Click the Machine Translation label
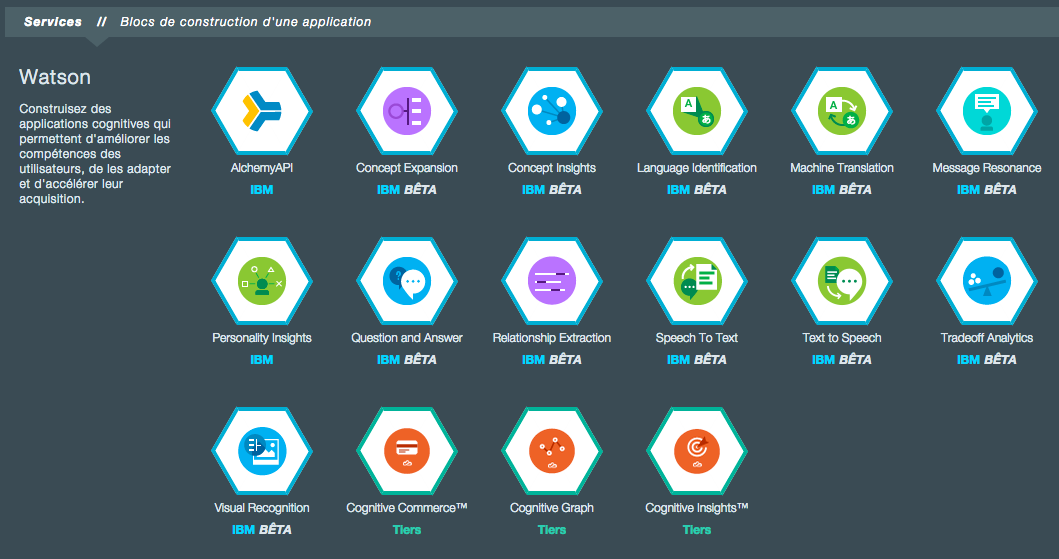The width and height of the screenshot is (1059, 559). [842, 168]
